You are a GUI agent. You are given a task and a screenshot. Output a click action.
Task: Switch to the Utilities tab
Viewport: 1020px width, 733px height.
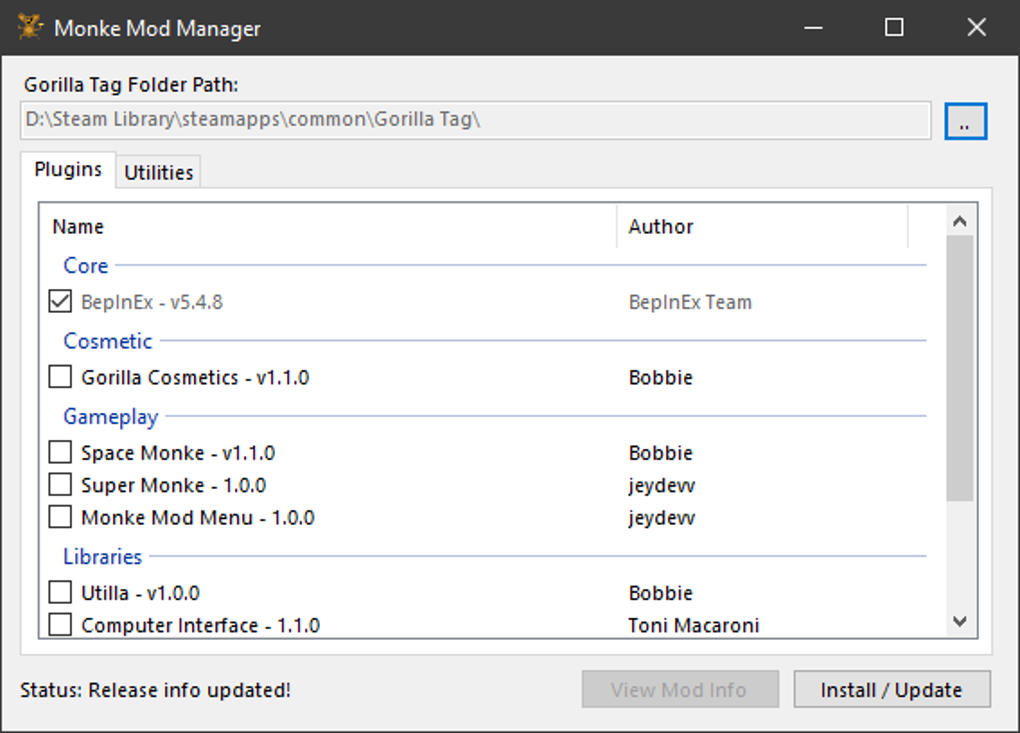[x=158, y=172]
